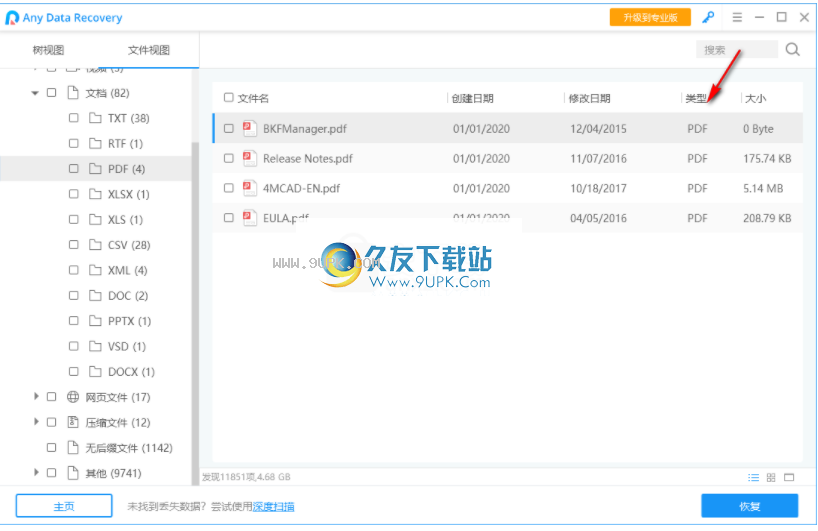Click the 升级到专业版 upgrade button
Screen dimensions: 818x531
pyautogui.click(x=650, y=18)
